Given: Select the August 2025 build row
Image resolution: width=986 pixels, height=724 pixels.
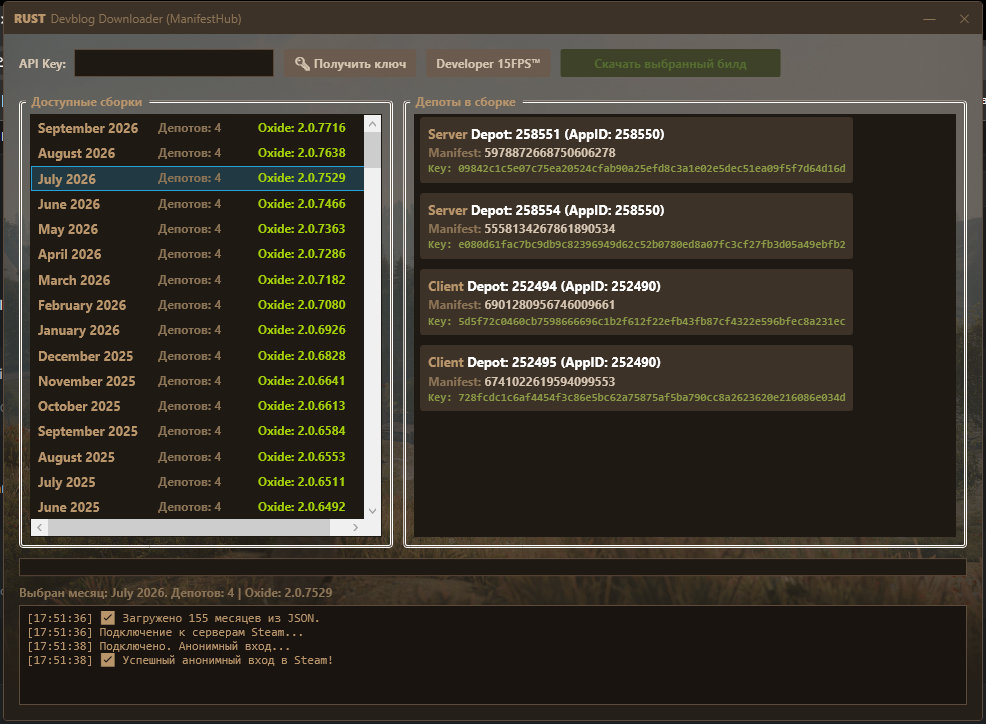Looking at the screenshot, I should tap(197, 457).
